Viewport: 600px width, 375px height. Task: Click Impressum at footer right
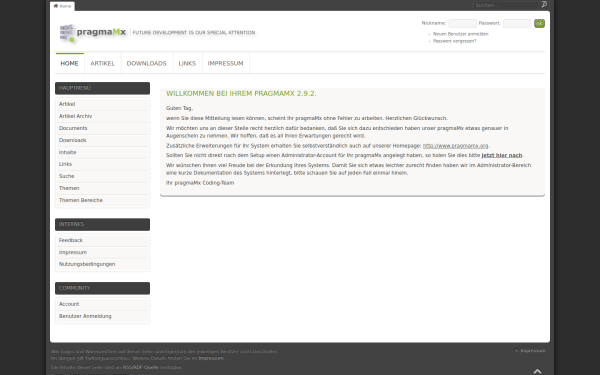[533, 351]
